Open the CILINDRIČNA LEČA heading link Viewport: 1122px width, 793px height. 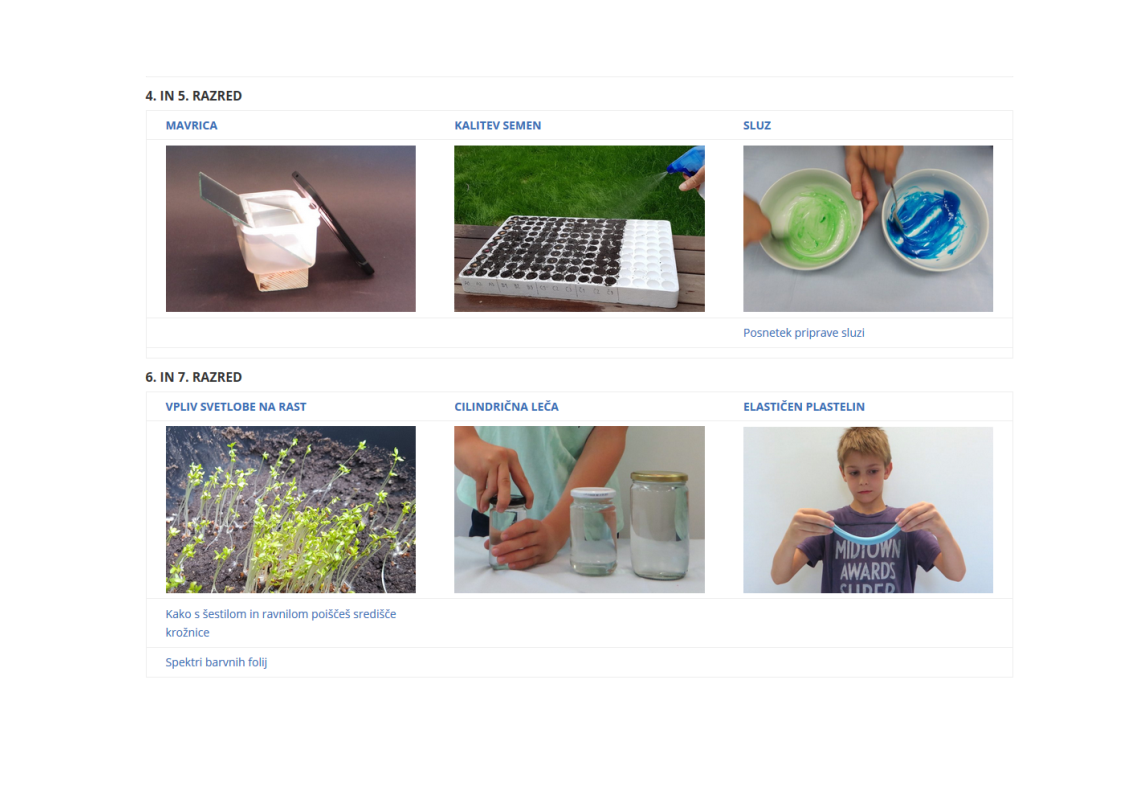click(506, 407)
